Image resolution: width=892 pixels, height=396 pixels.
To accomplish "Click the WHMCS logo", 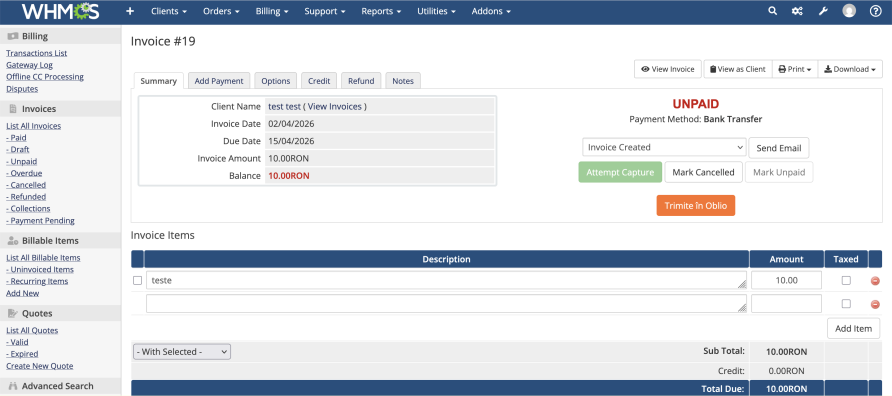I will click(60, 11).
